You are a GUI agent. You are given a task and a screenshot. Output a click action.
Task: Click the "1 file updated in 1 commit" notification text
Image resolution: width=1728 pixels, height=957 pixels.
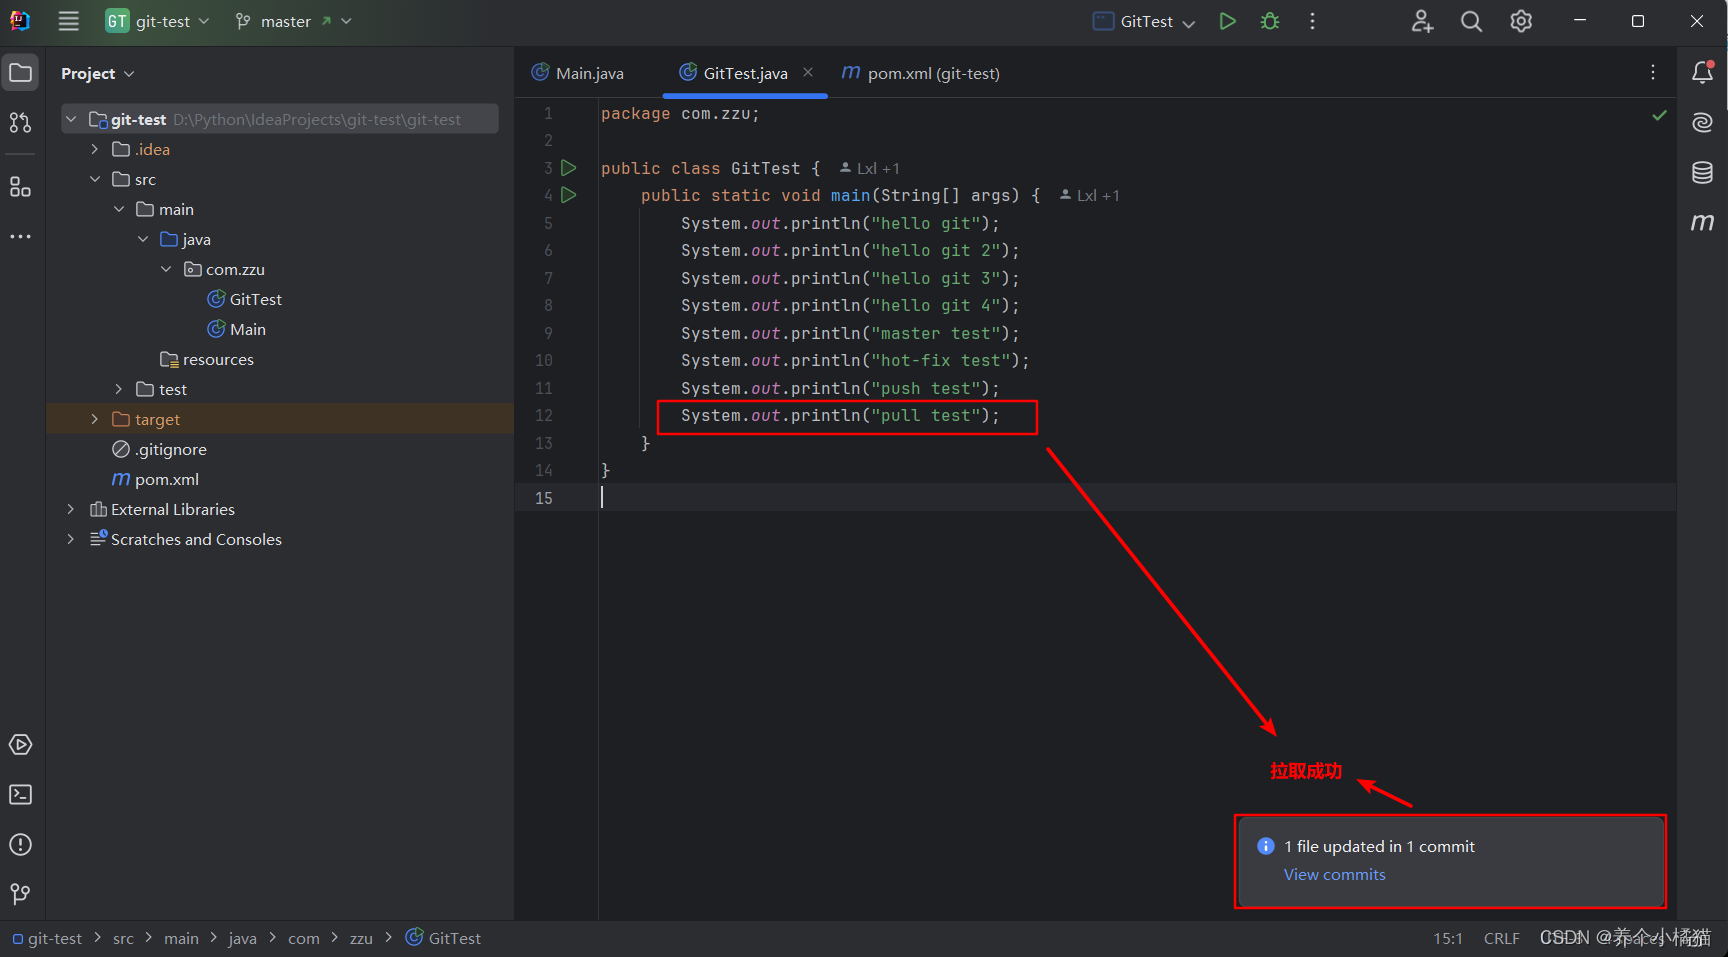tap(1379, 846)
